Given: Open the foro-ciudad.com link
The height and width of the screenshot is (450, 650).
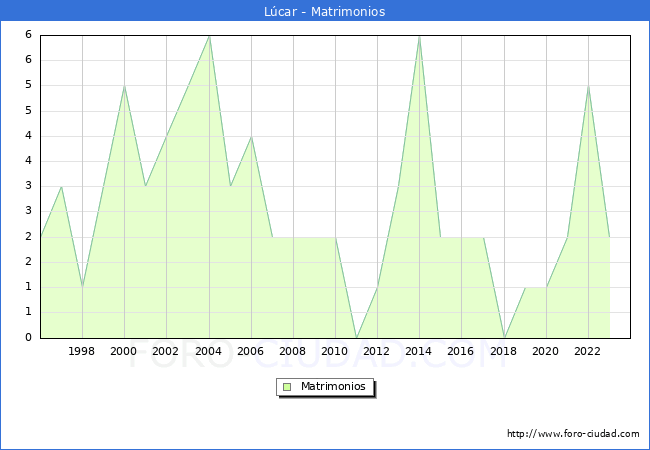Looking at the screenshot, I should 573,434.
